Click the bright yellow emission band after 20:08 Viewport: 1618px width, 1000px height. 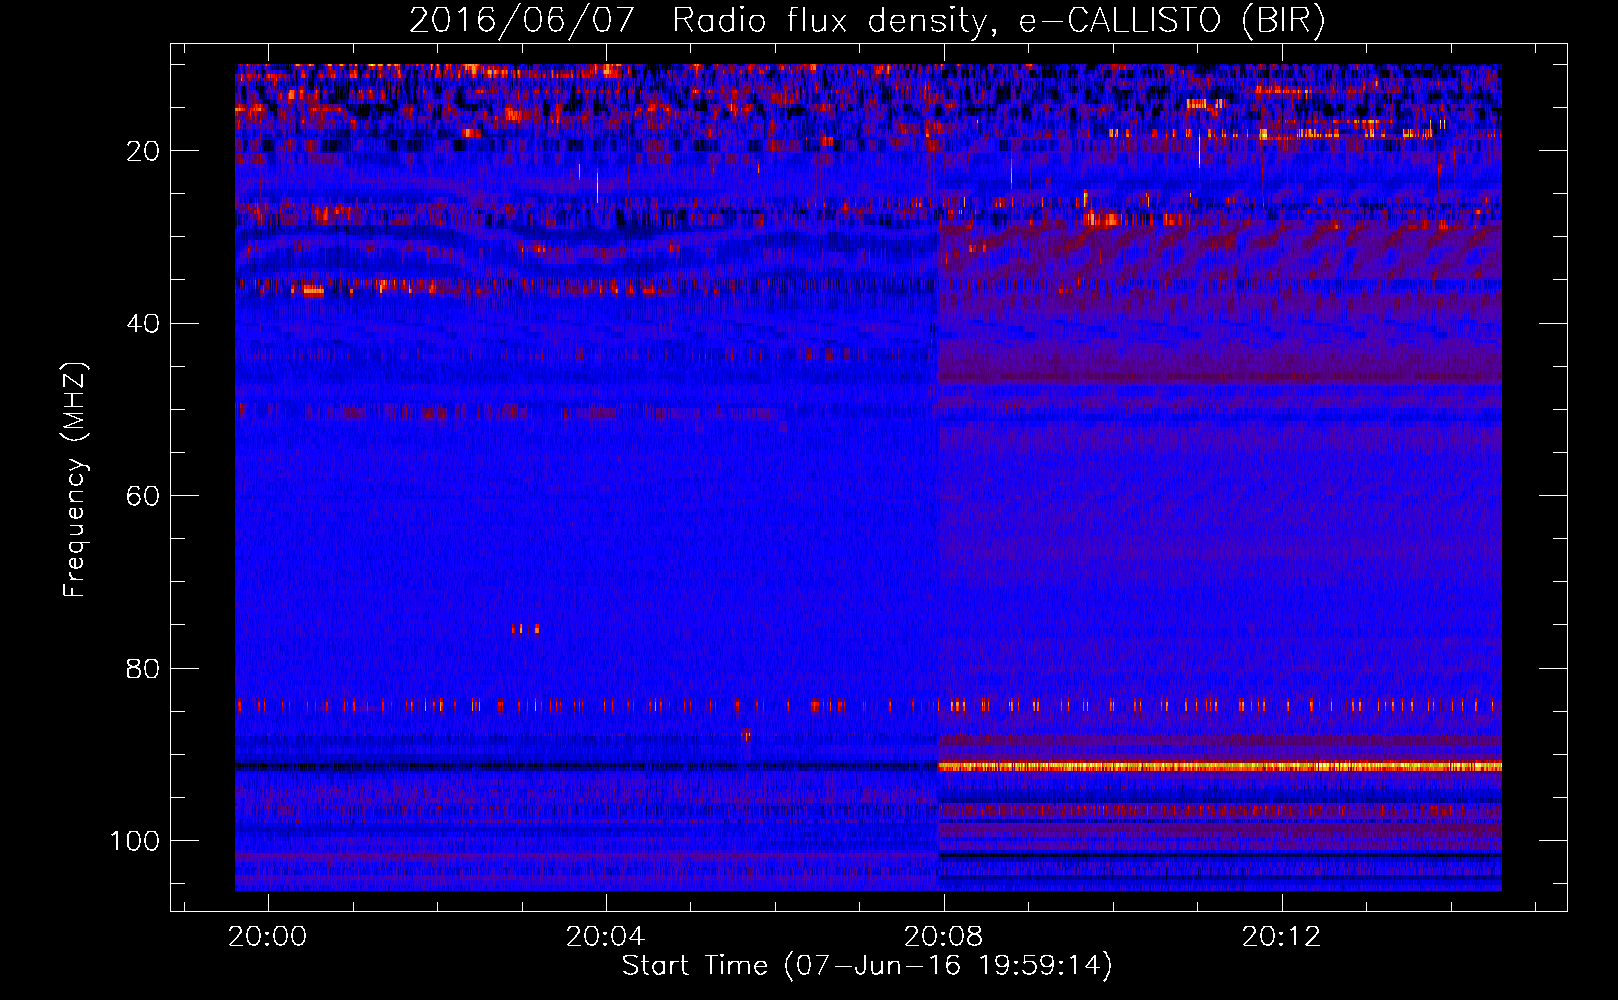coord(1220,766)
